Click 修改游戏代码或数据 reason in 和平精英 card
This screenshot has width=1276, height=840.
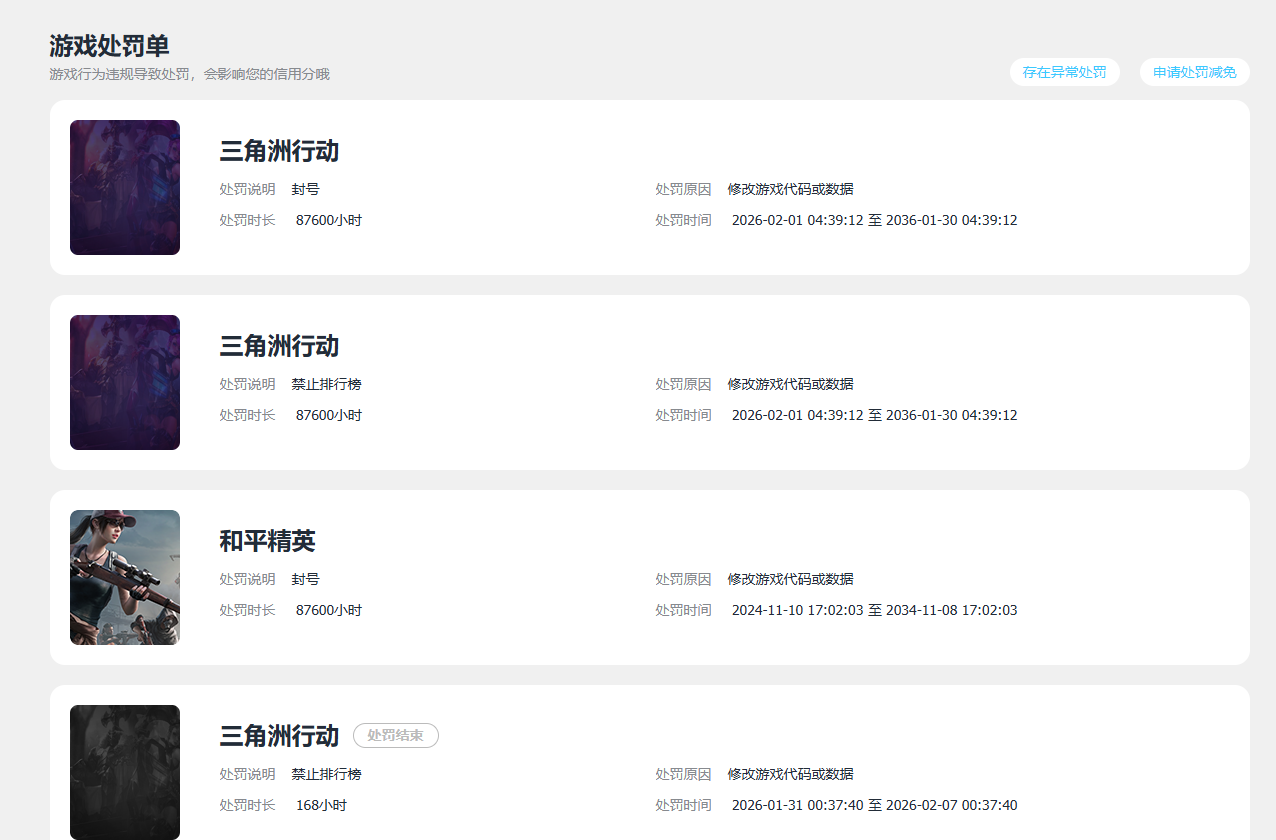coord(790,579)
